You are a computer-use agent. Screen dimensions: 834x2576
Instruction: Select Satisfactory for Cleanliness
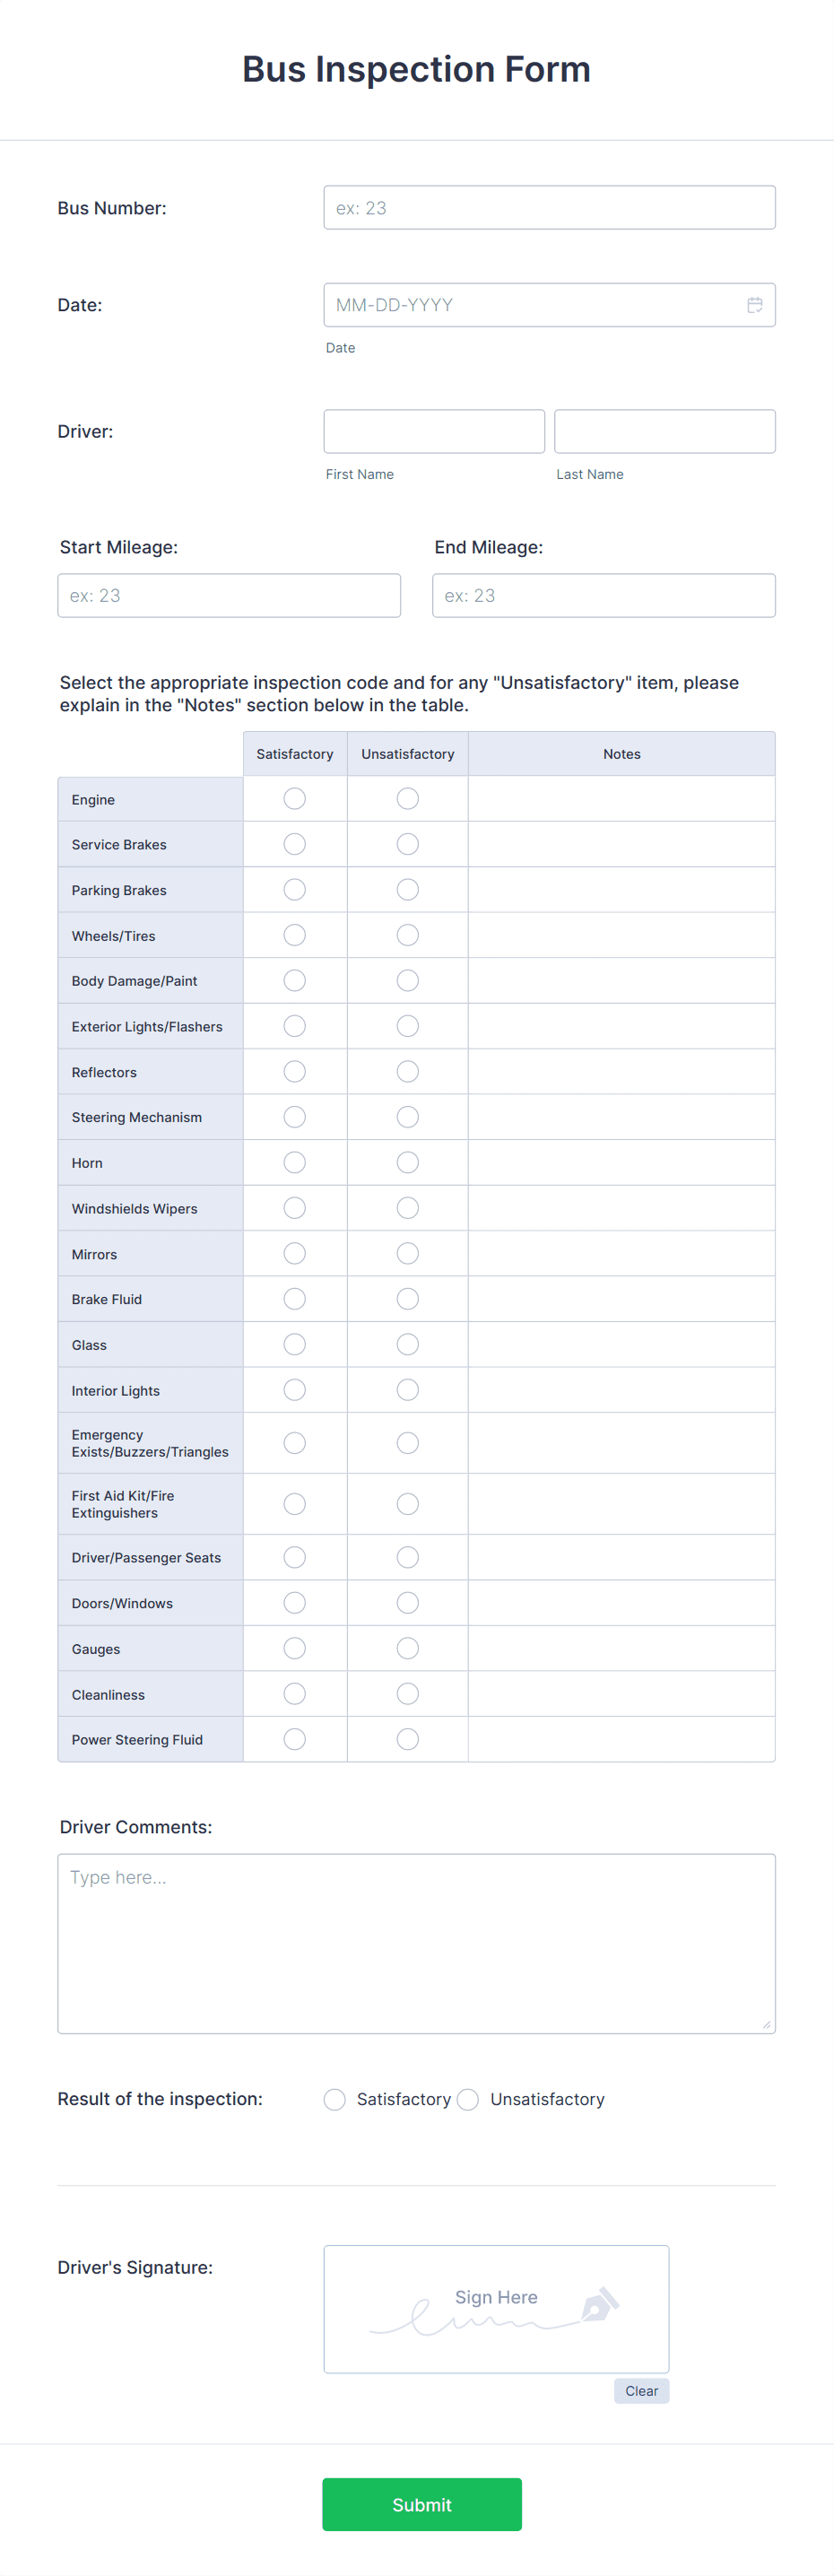click(x=294, y=1693)
